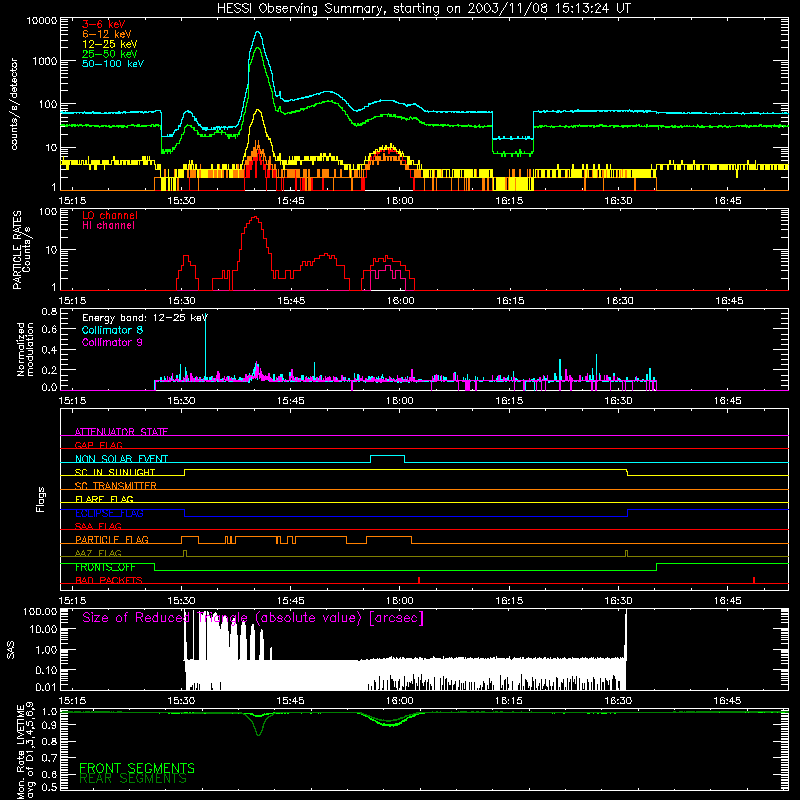This screenshot has height=800, width=800.
Task: Click the 16:45 tick under the flags panel
Action: [x=727, y=601]
